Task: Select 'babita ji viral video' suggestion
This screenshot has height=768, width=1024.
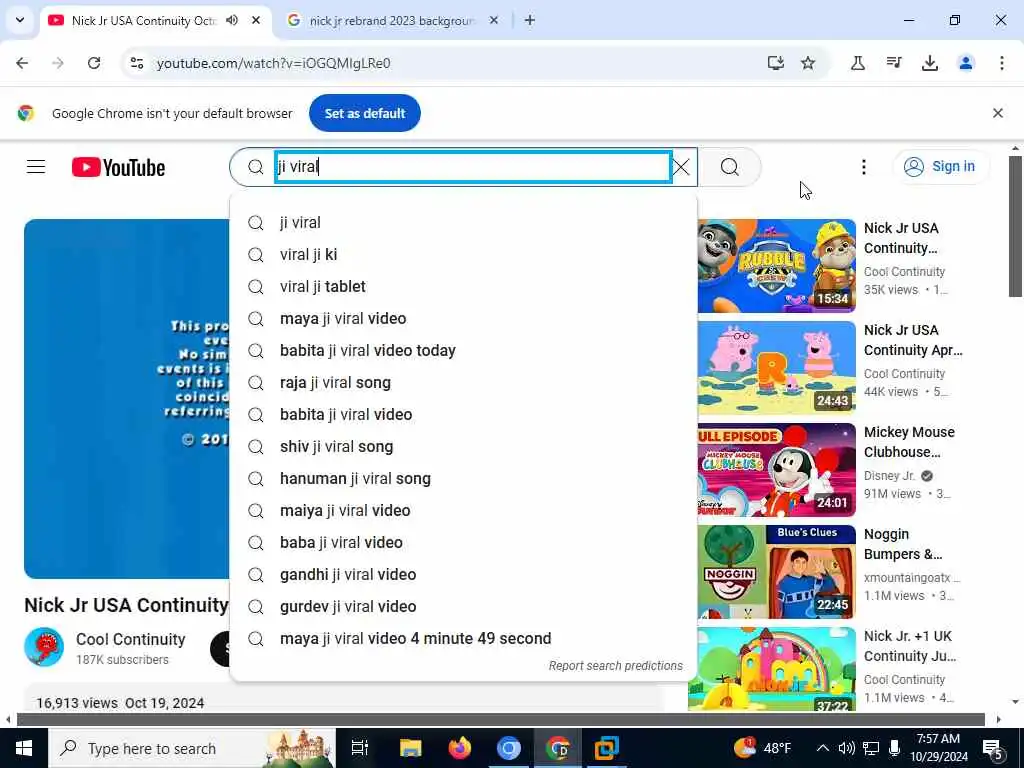Action: click(464, 415)
